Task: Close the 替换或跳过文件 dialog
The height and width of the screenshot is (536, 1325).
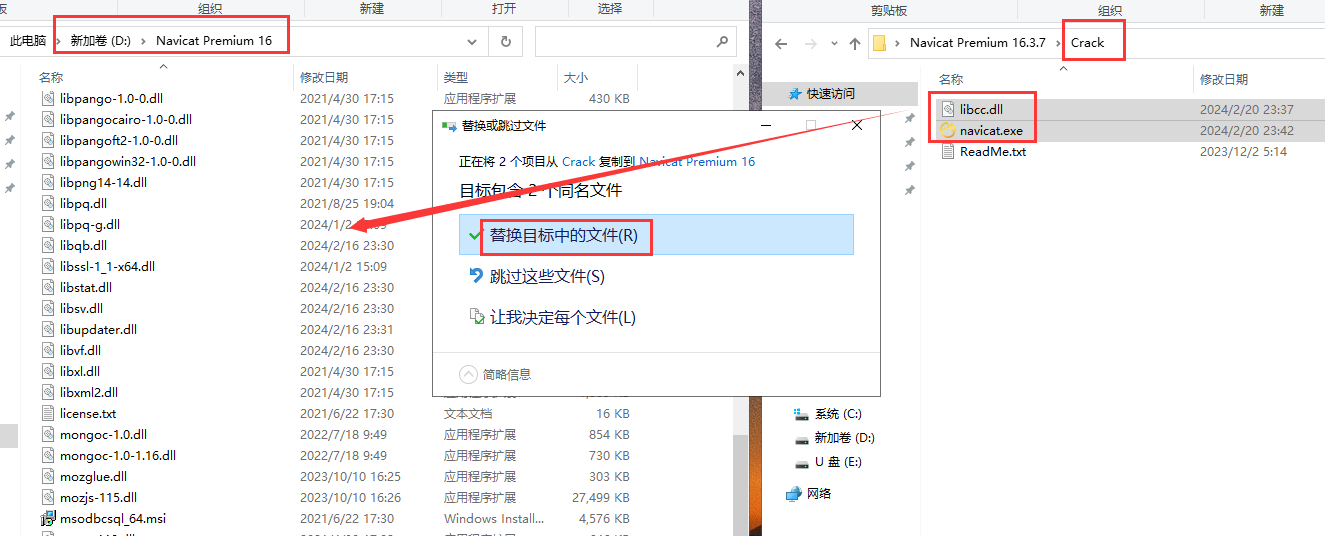Action: [x=857, y=126]
